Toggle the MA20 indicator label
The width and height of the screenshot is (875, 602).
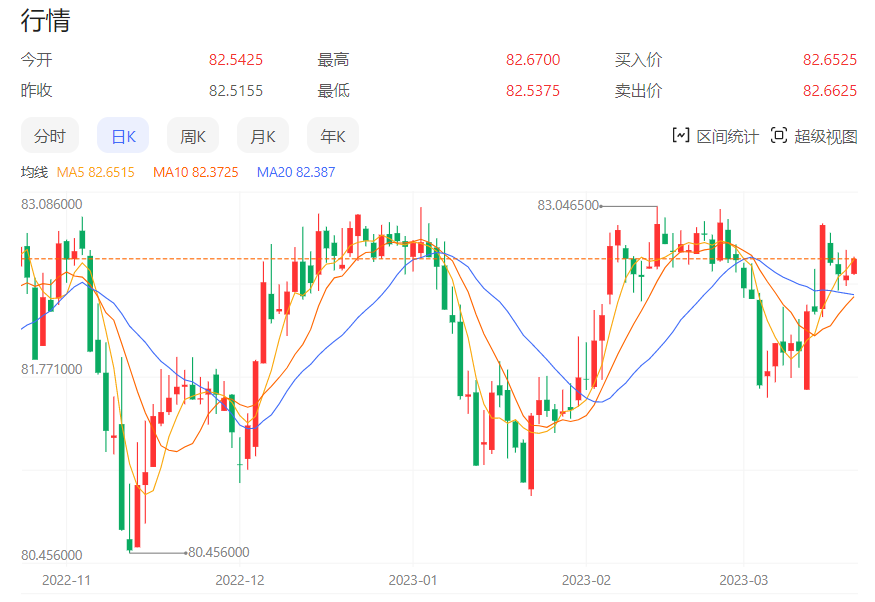point(296,172)
